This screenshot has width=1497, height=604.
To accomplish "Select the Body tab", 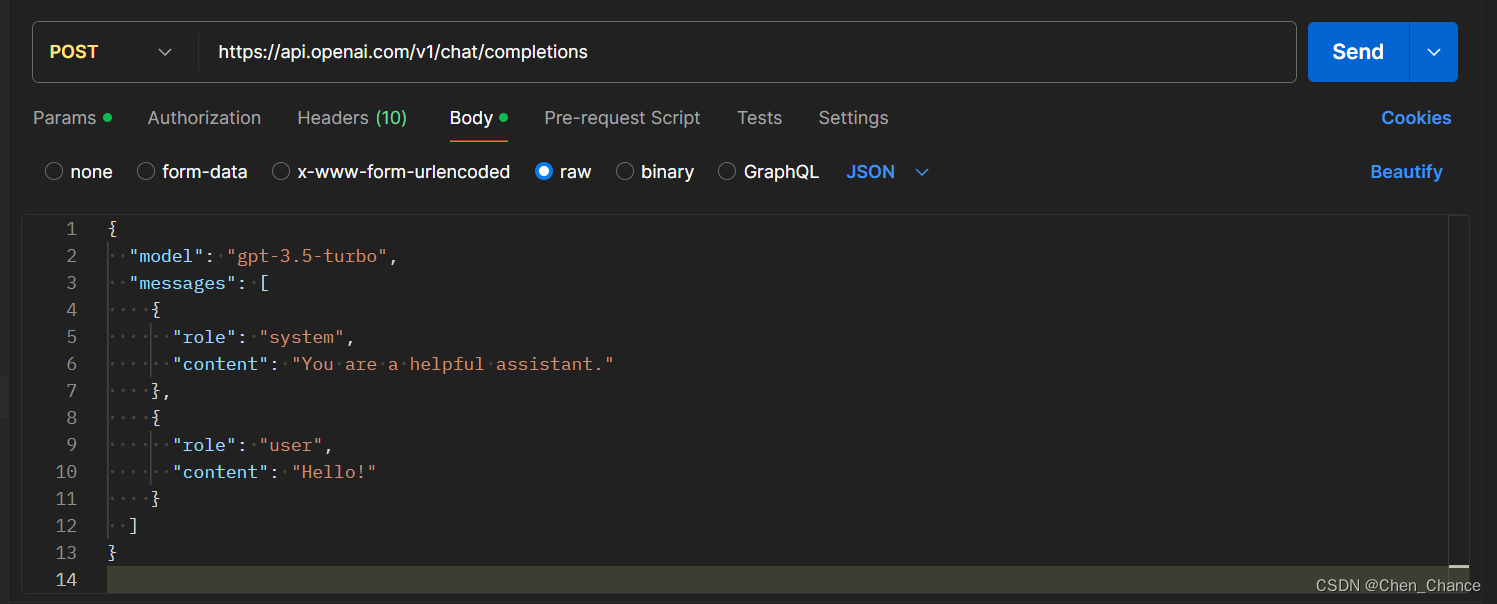I will click(470, 117).
